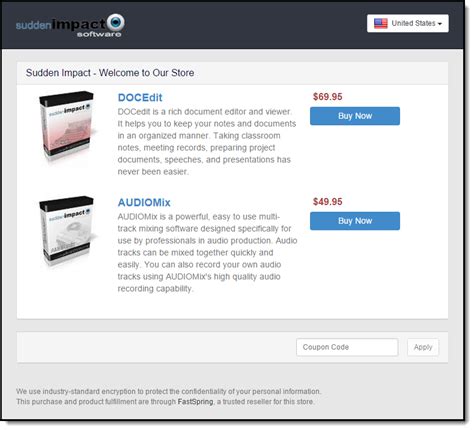Viewport: 474px width, 430px height.
Task: Click the DOCEdit product box image
Action: (68, 127)
